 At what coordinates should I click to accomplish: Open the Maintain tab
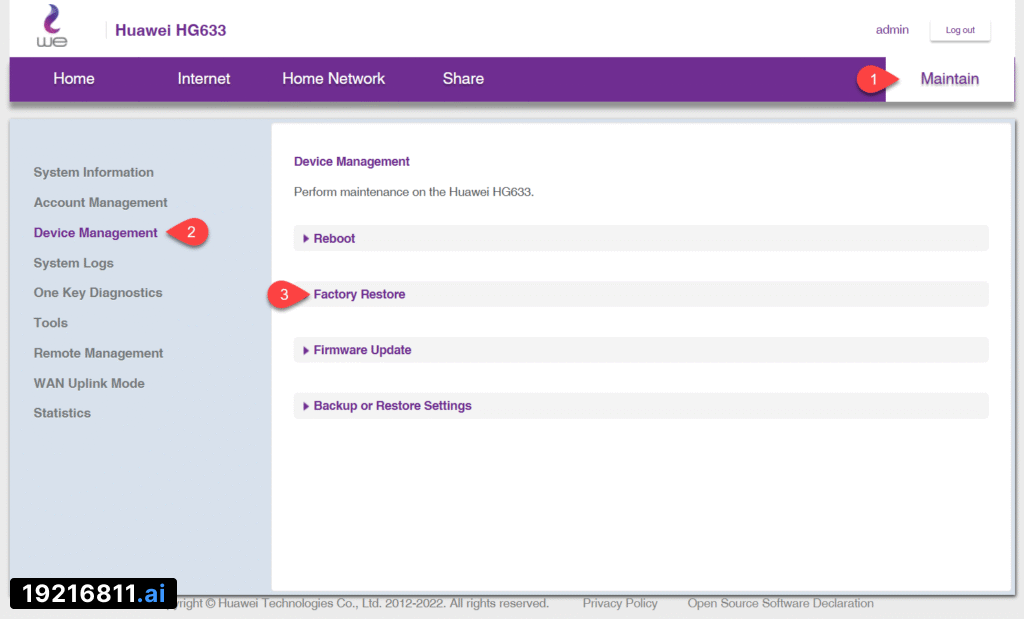(x=949, y=79)
